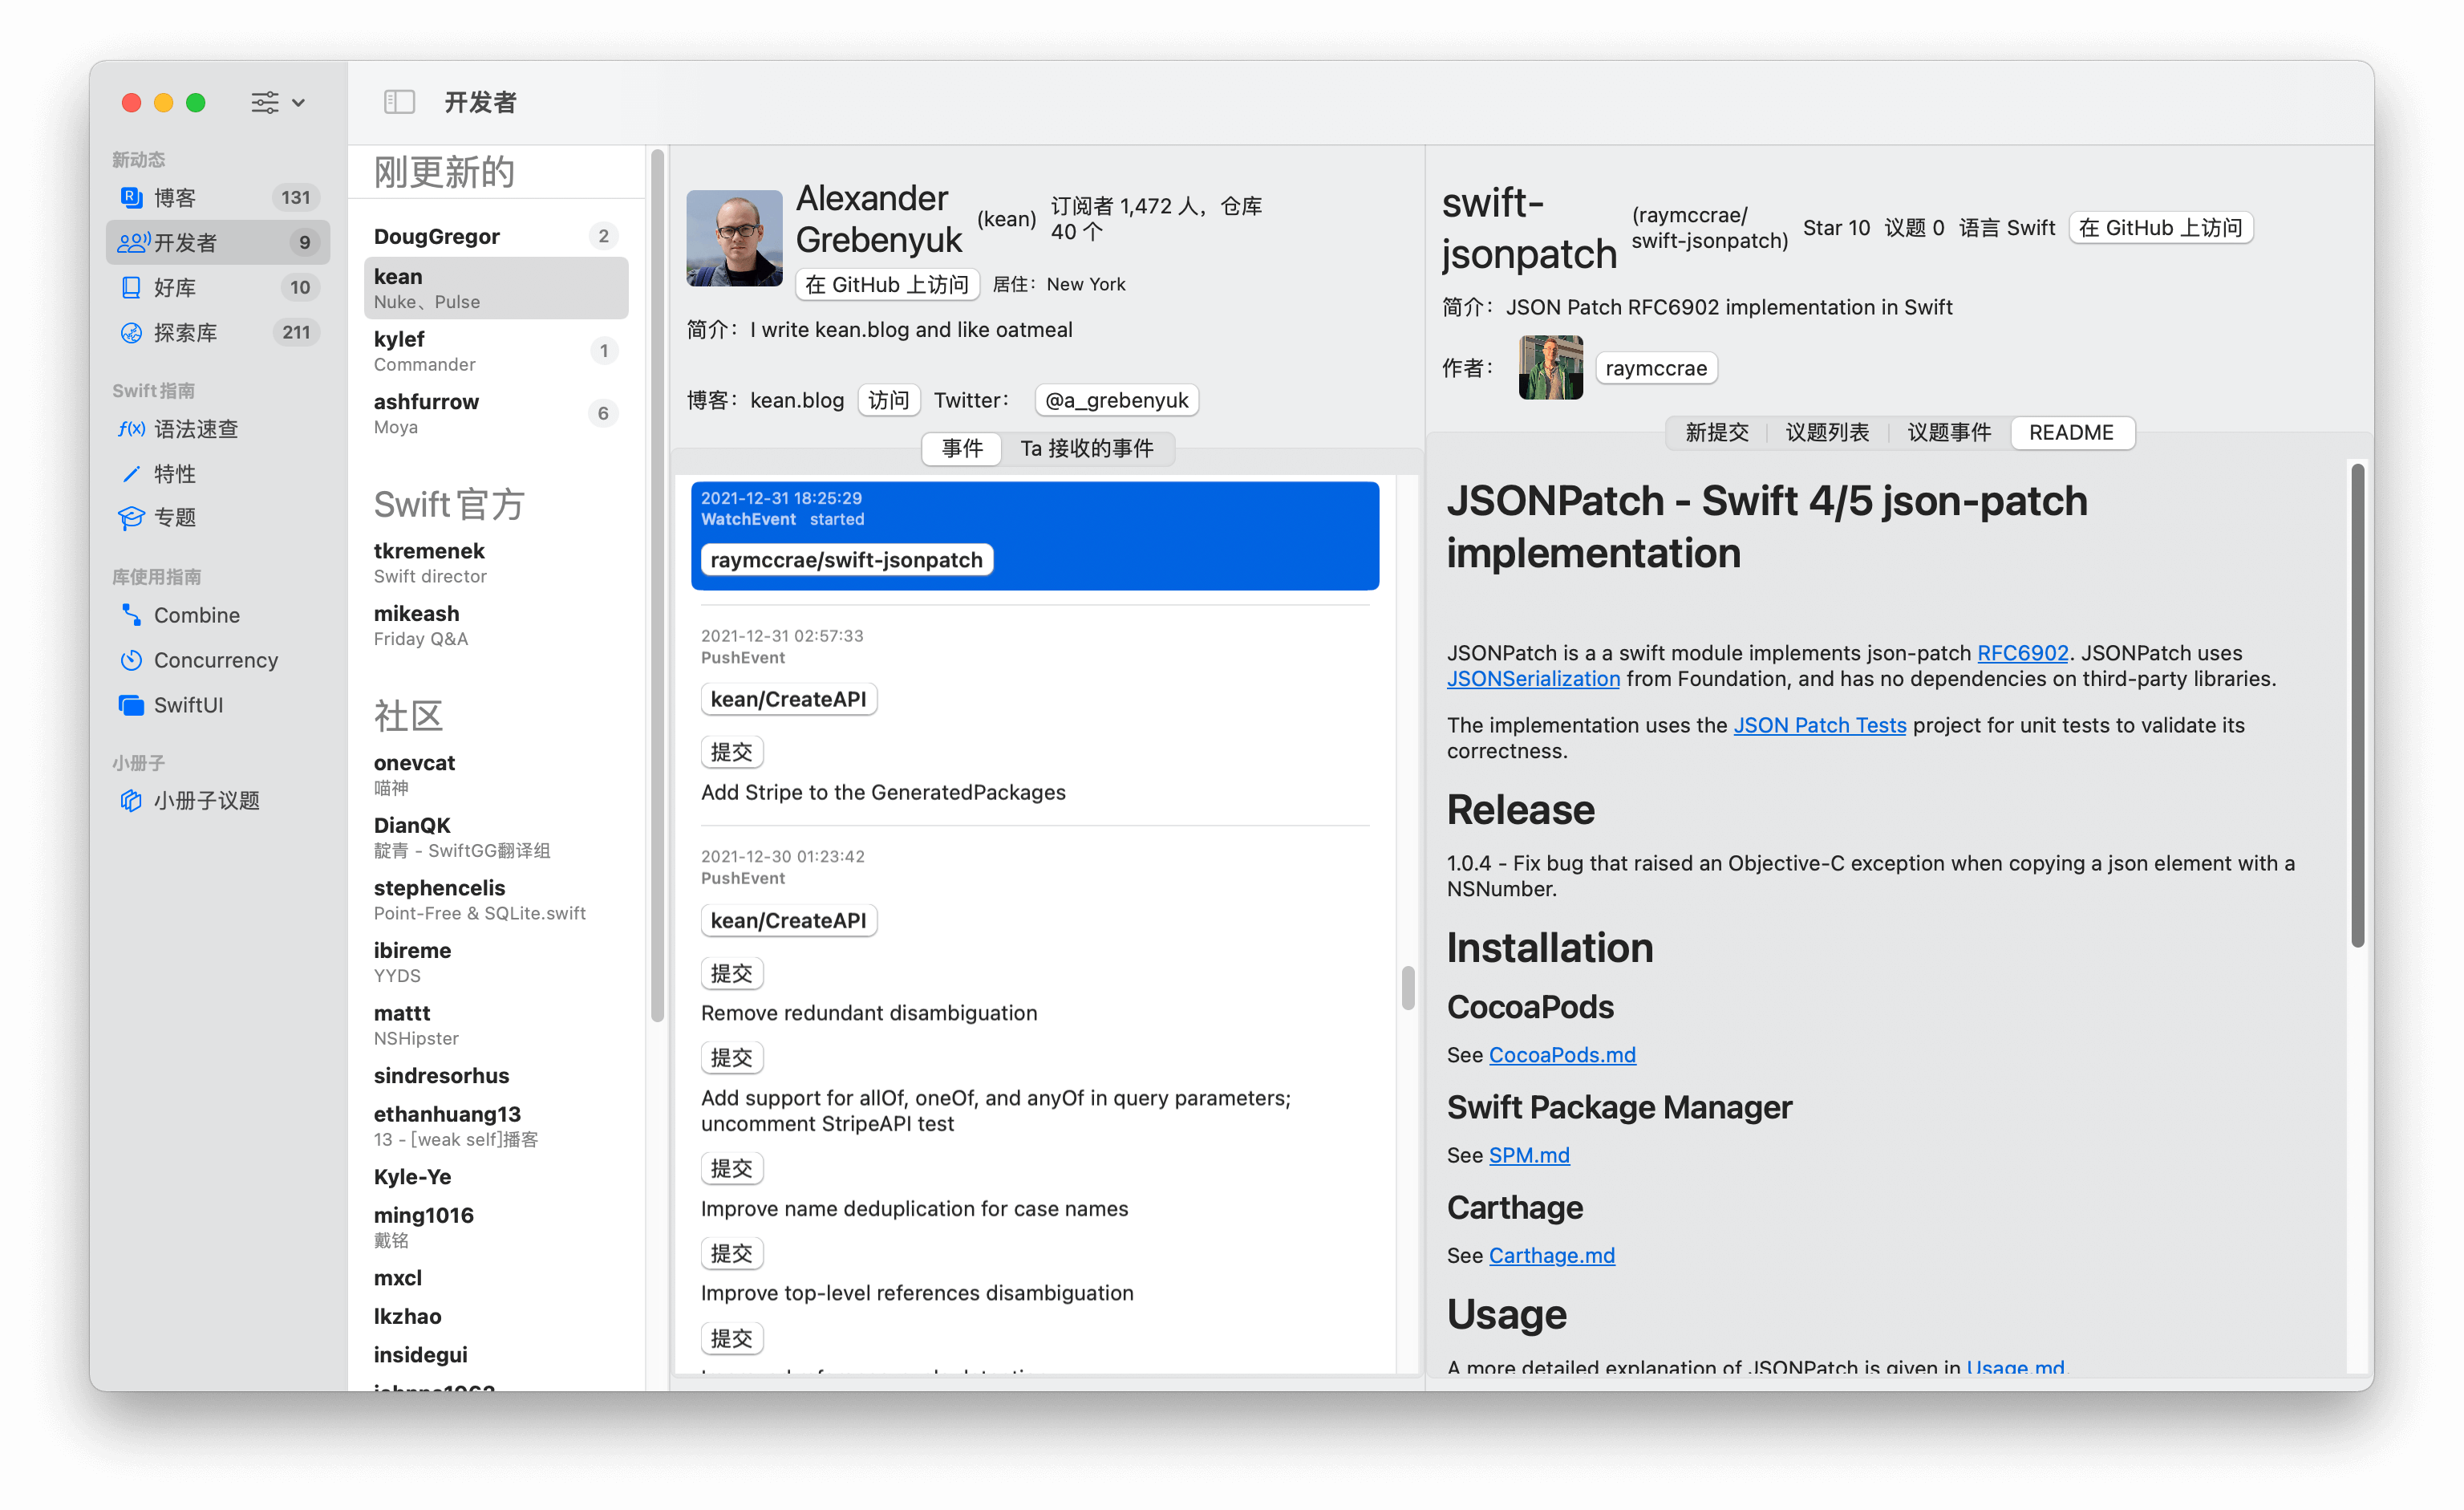Switch to 议题列表 tab

[1826, 432]
